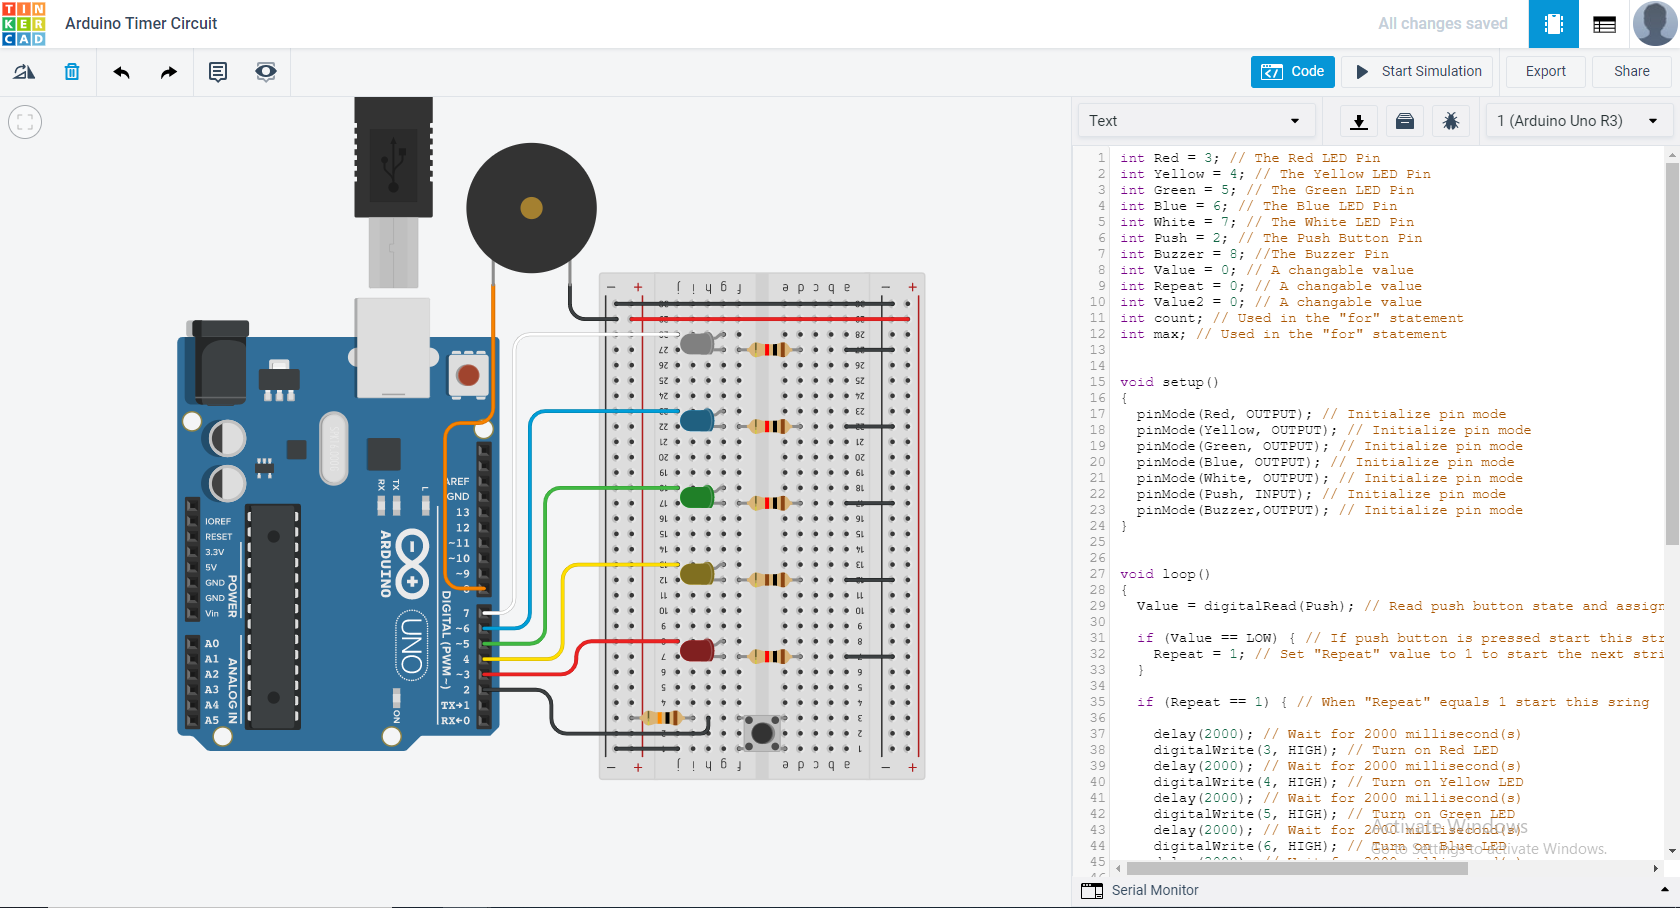
Task: Undo the last action
Action: (121, 72)
